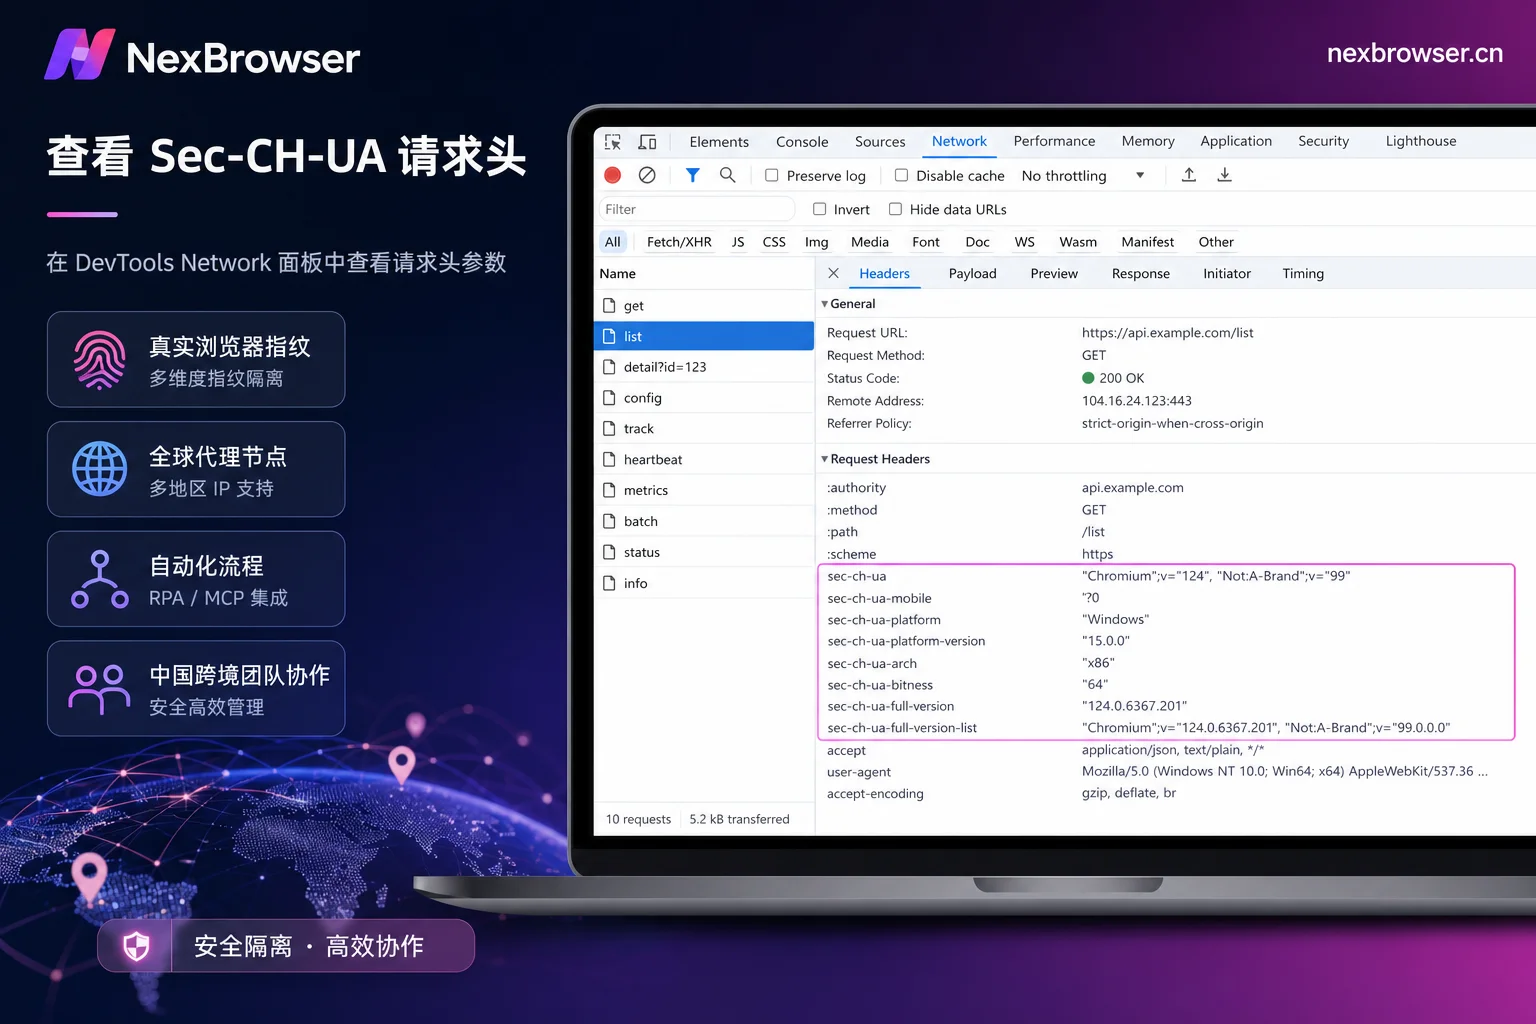Select the Network tab
Viewport: 1536px width, 1024px height.
(959, 142)
